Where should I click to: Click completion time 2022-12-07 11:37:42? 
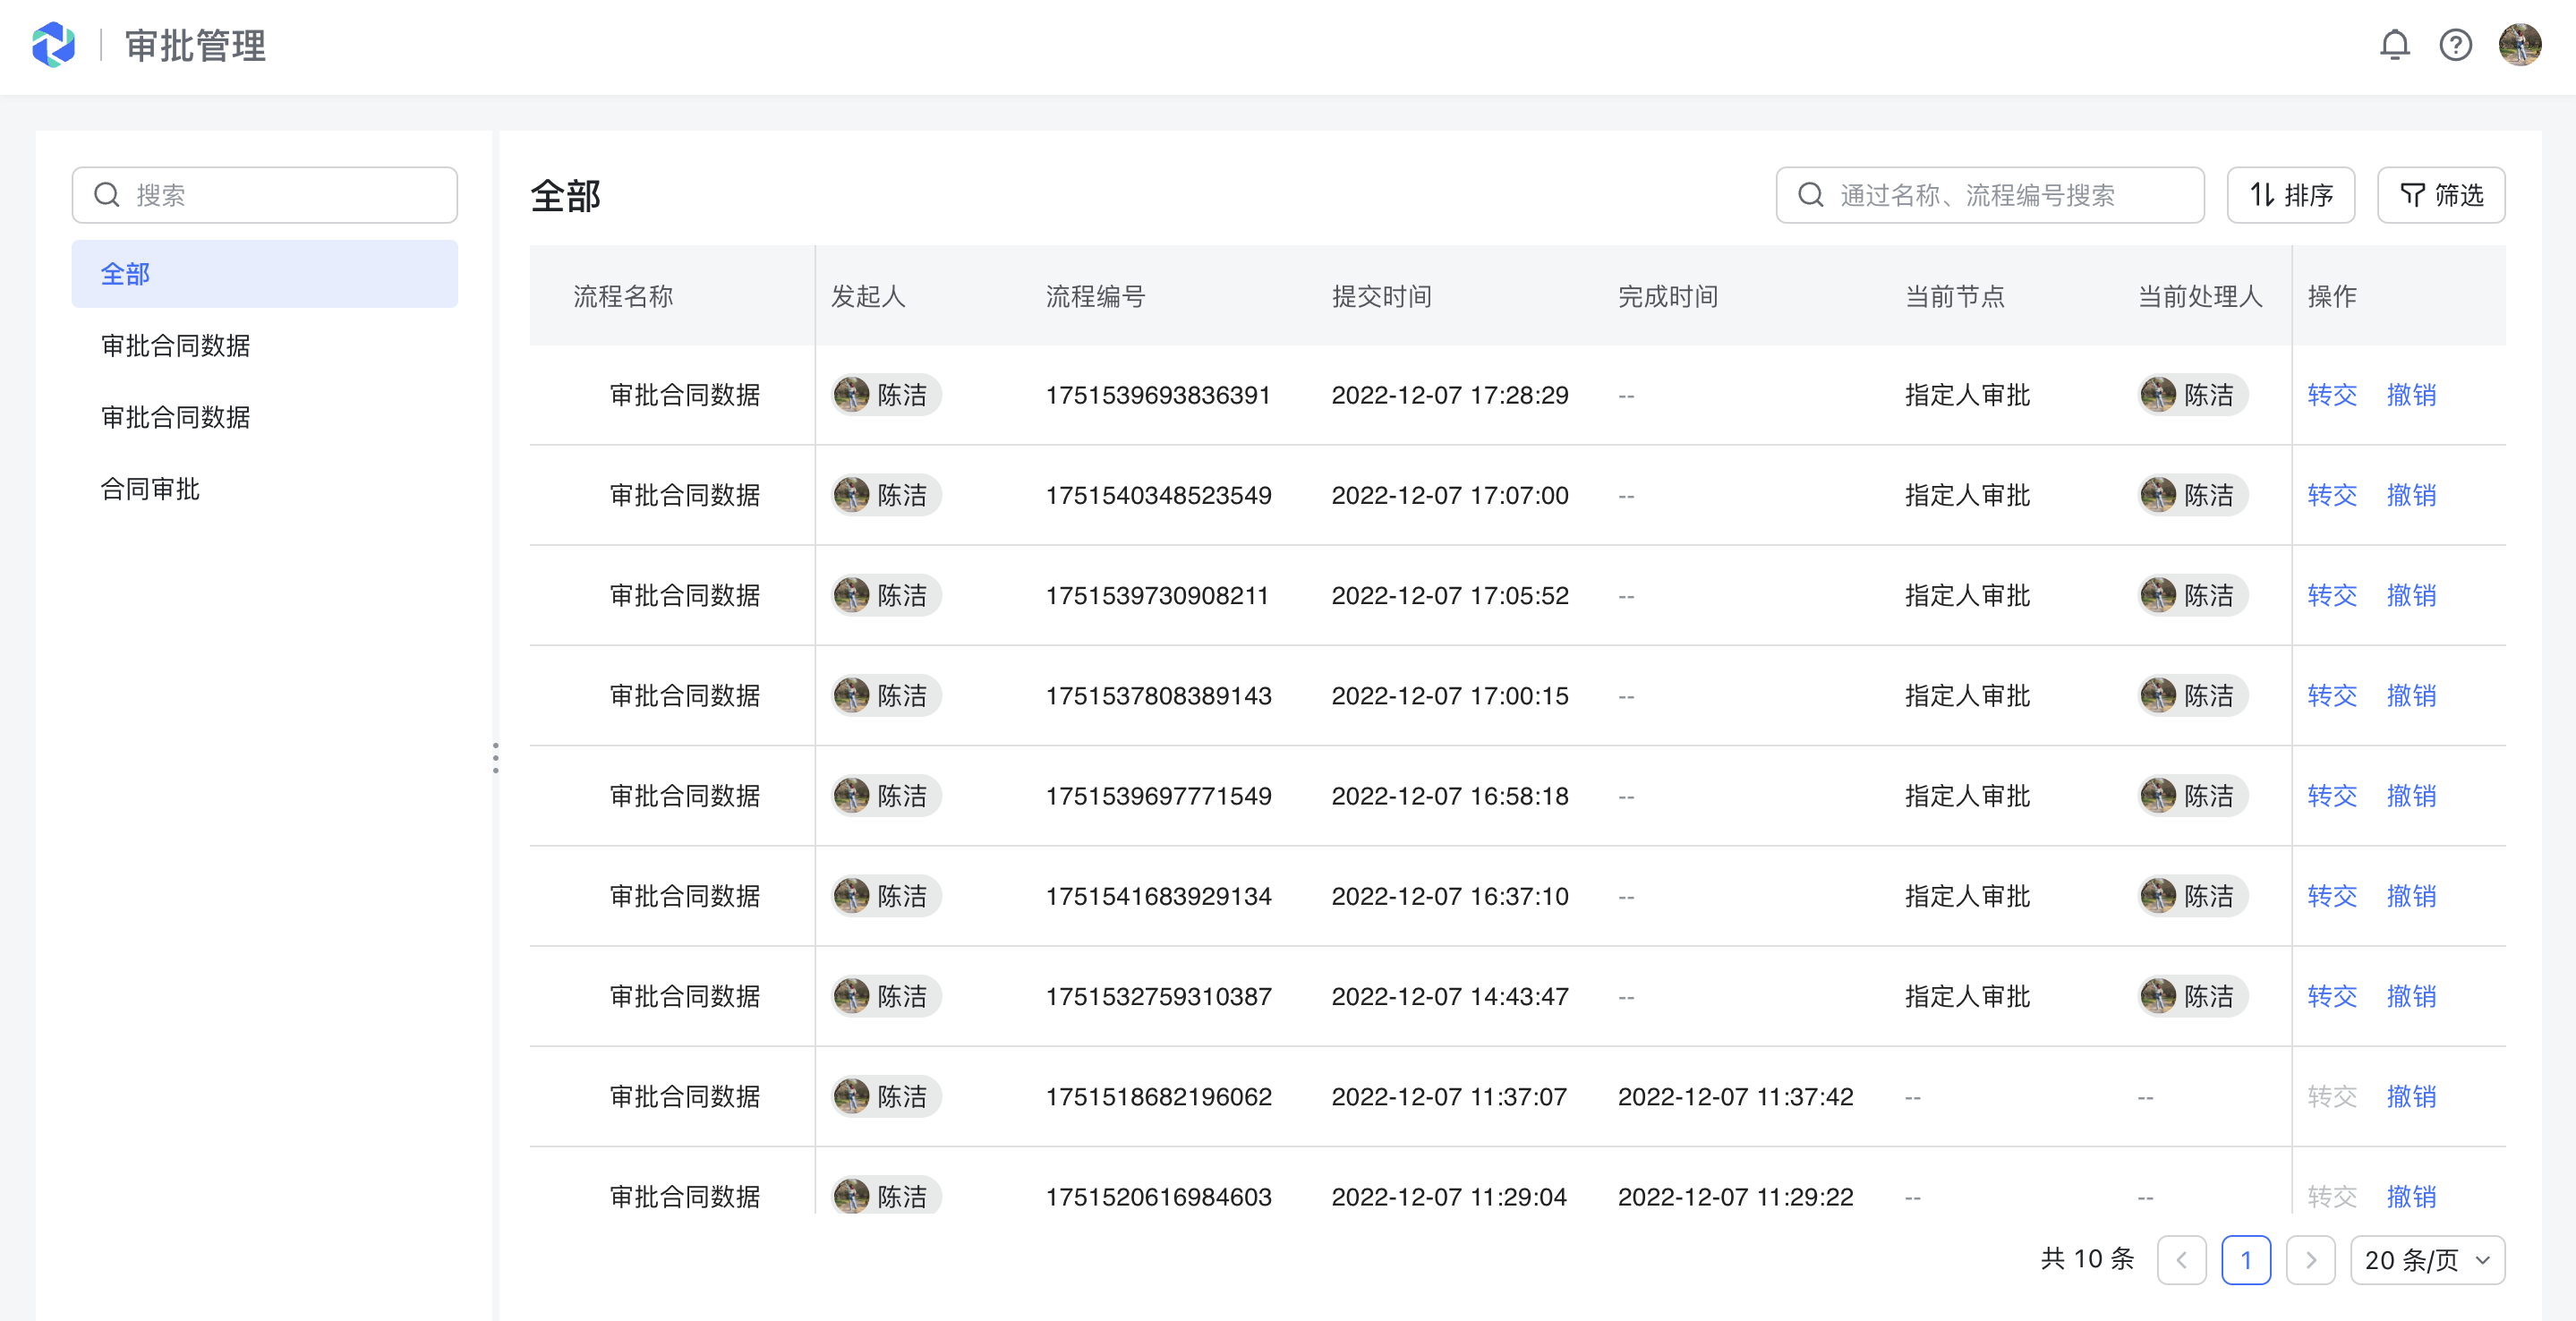coord(1736,1096)
